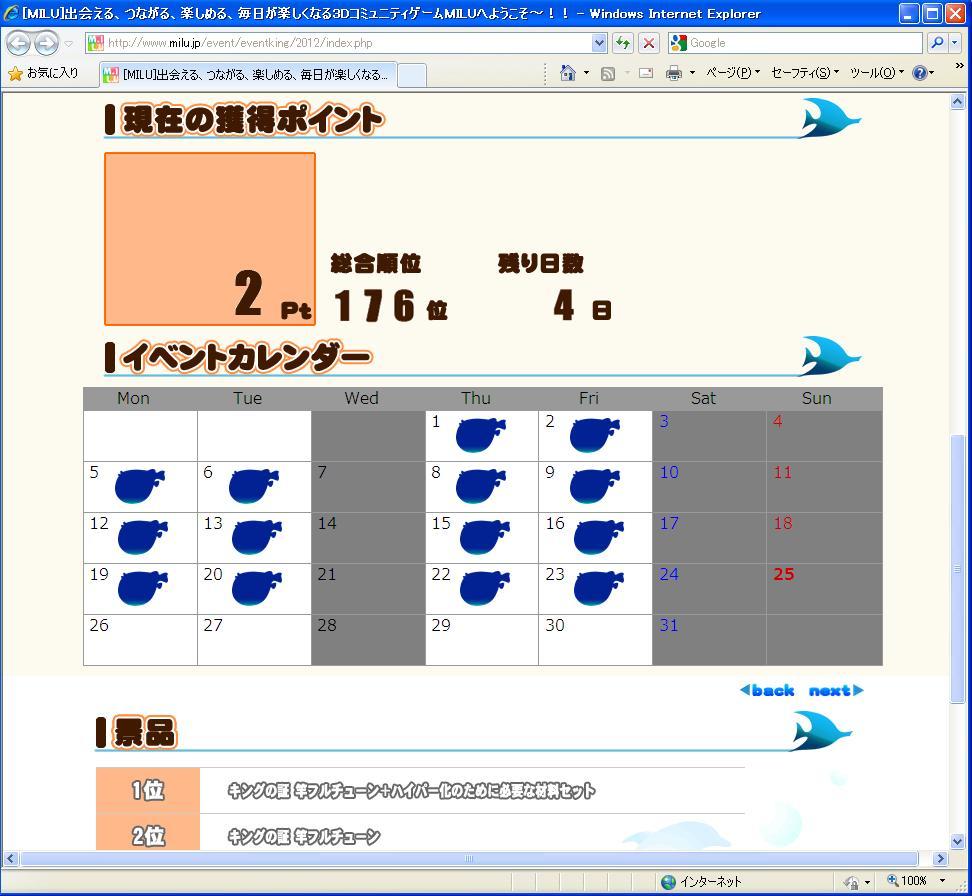Click the pufferfish stamp on day 6
The image size is (972, 896).
254,486
